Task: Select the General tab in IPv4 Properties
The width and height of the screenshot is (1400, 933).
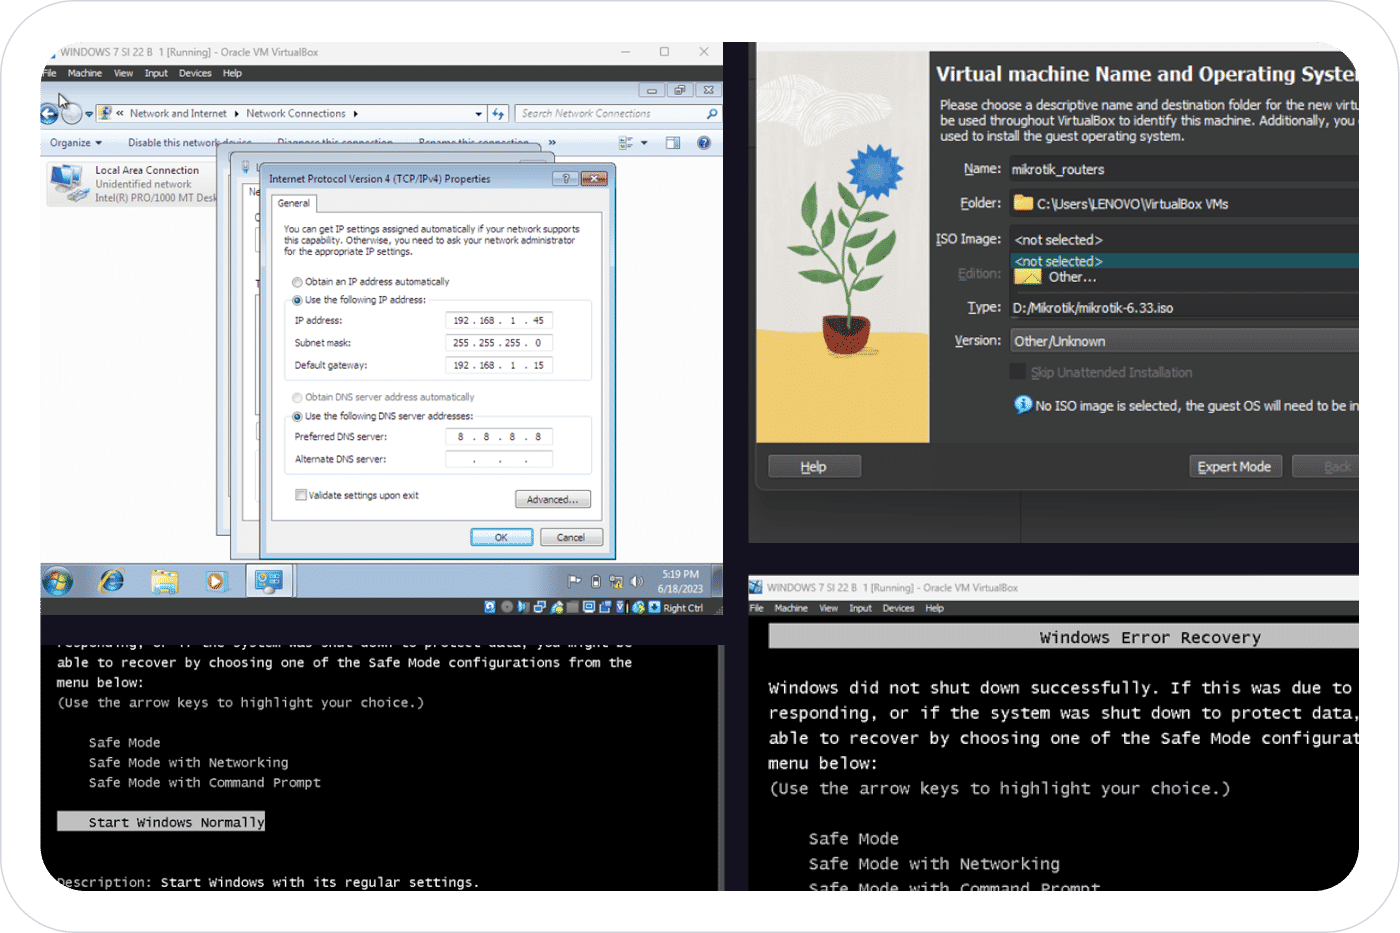Action: (x=294, y=203)
